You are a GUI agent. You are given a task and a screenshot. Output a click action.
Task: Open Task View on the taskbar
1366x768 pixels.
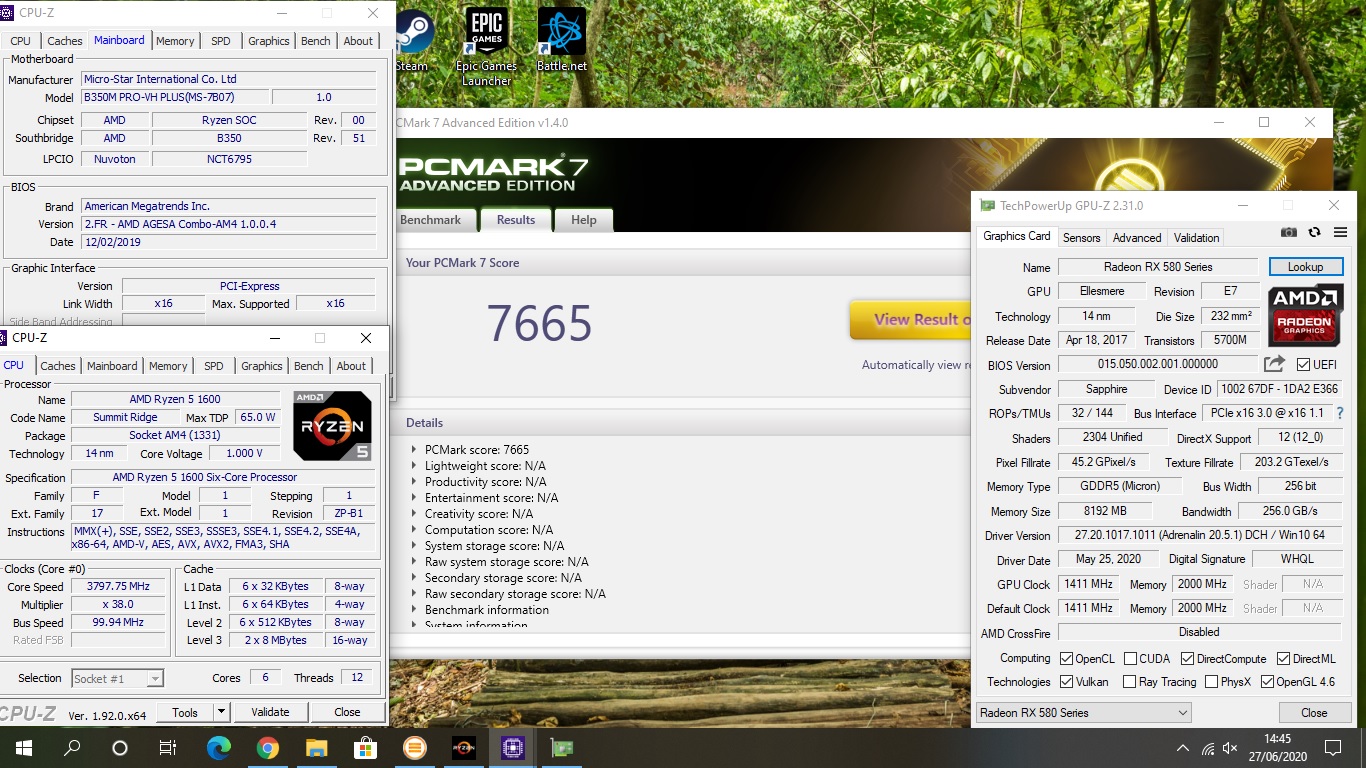pos(168,747)
